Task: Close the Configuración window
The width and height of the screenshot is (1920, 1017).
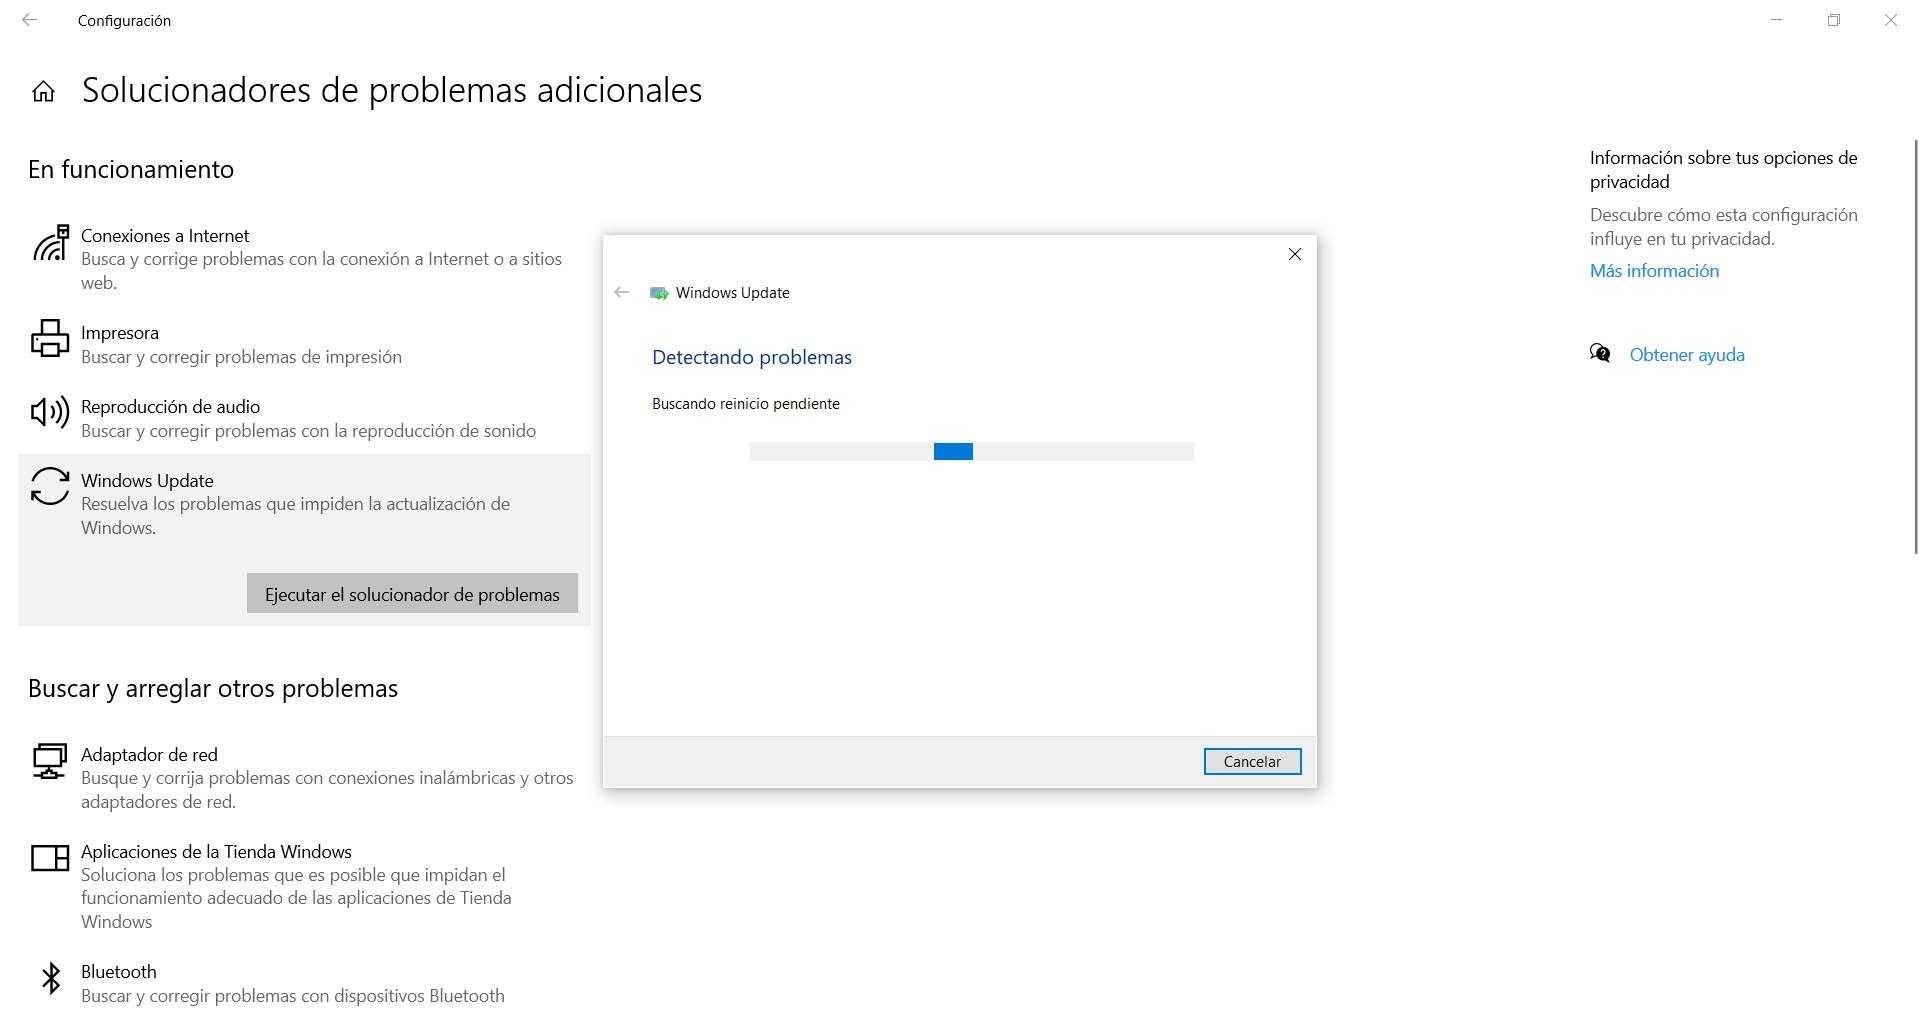Action: coord(1891,20)
